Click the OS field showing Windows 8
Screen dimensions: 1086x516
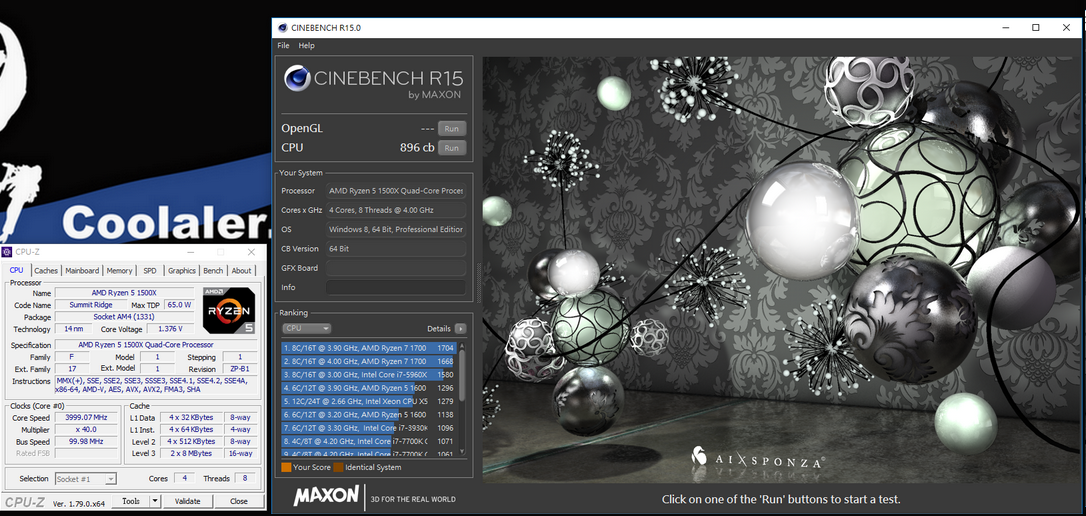(x=395, y=229)
